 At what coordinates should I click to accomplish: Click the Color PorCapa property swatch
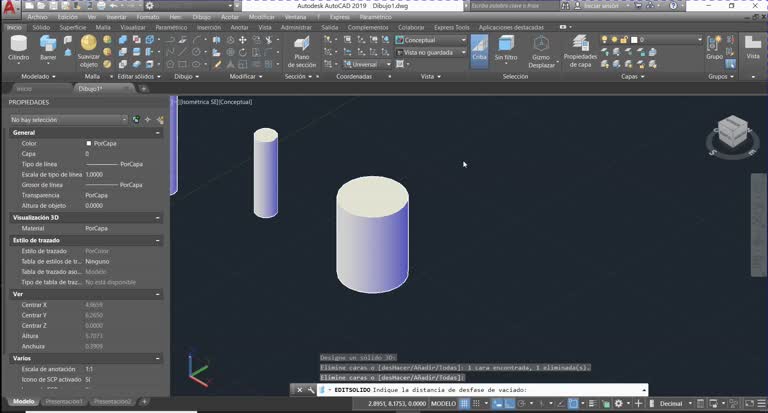(89, 144)
